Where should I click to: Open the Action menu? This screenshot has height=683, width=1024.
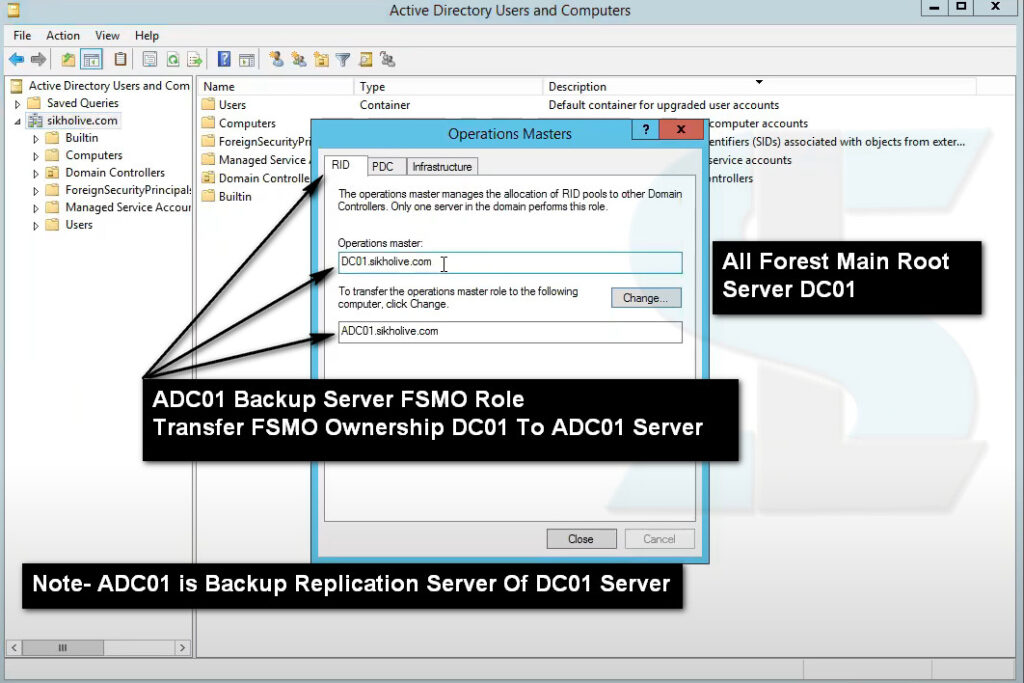(63, 35)
